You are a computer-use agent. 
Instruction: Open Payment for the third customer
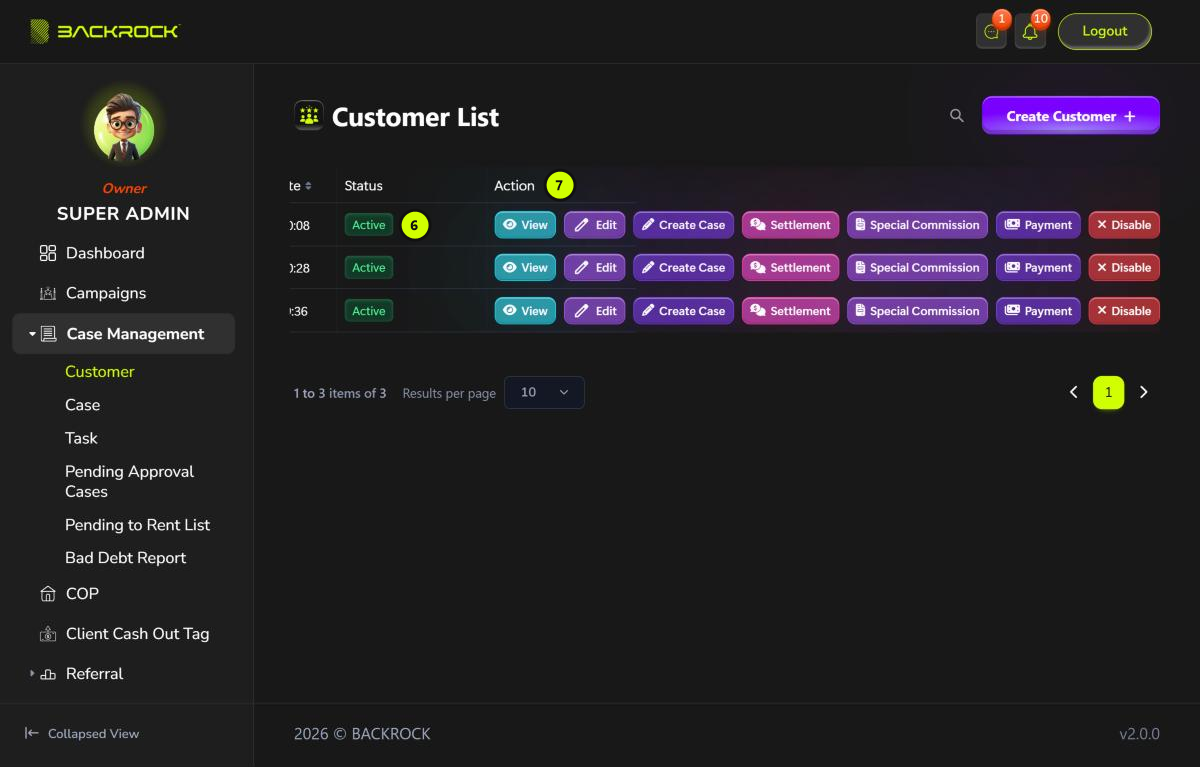[1038, 311]
